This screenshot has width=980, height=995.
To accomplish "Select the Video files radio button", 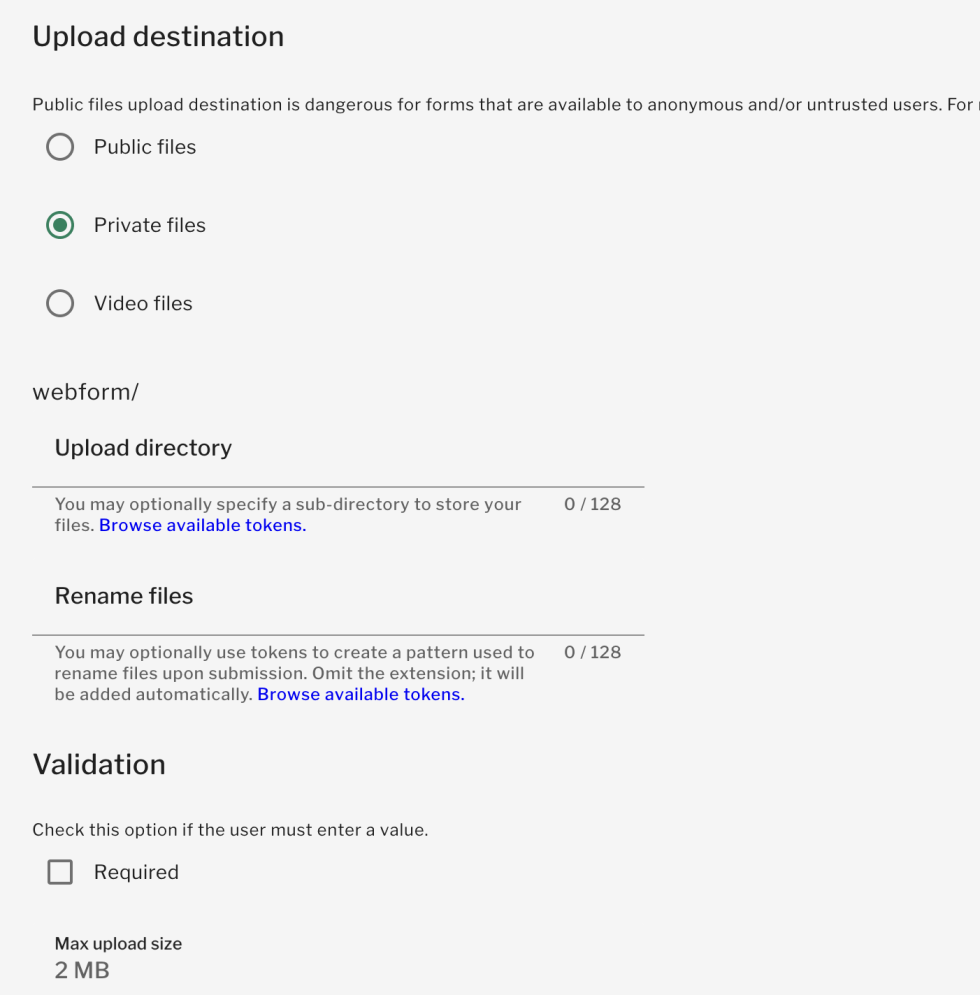I will coord(60,303).
